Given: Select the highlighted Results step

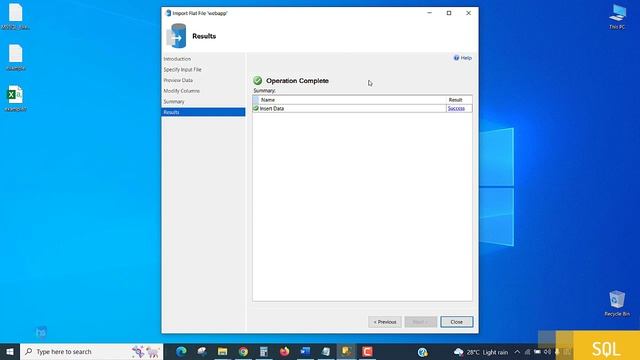Looking at the screenshot, I should [203, 112].
